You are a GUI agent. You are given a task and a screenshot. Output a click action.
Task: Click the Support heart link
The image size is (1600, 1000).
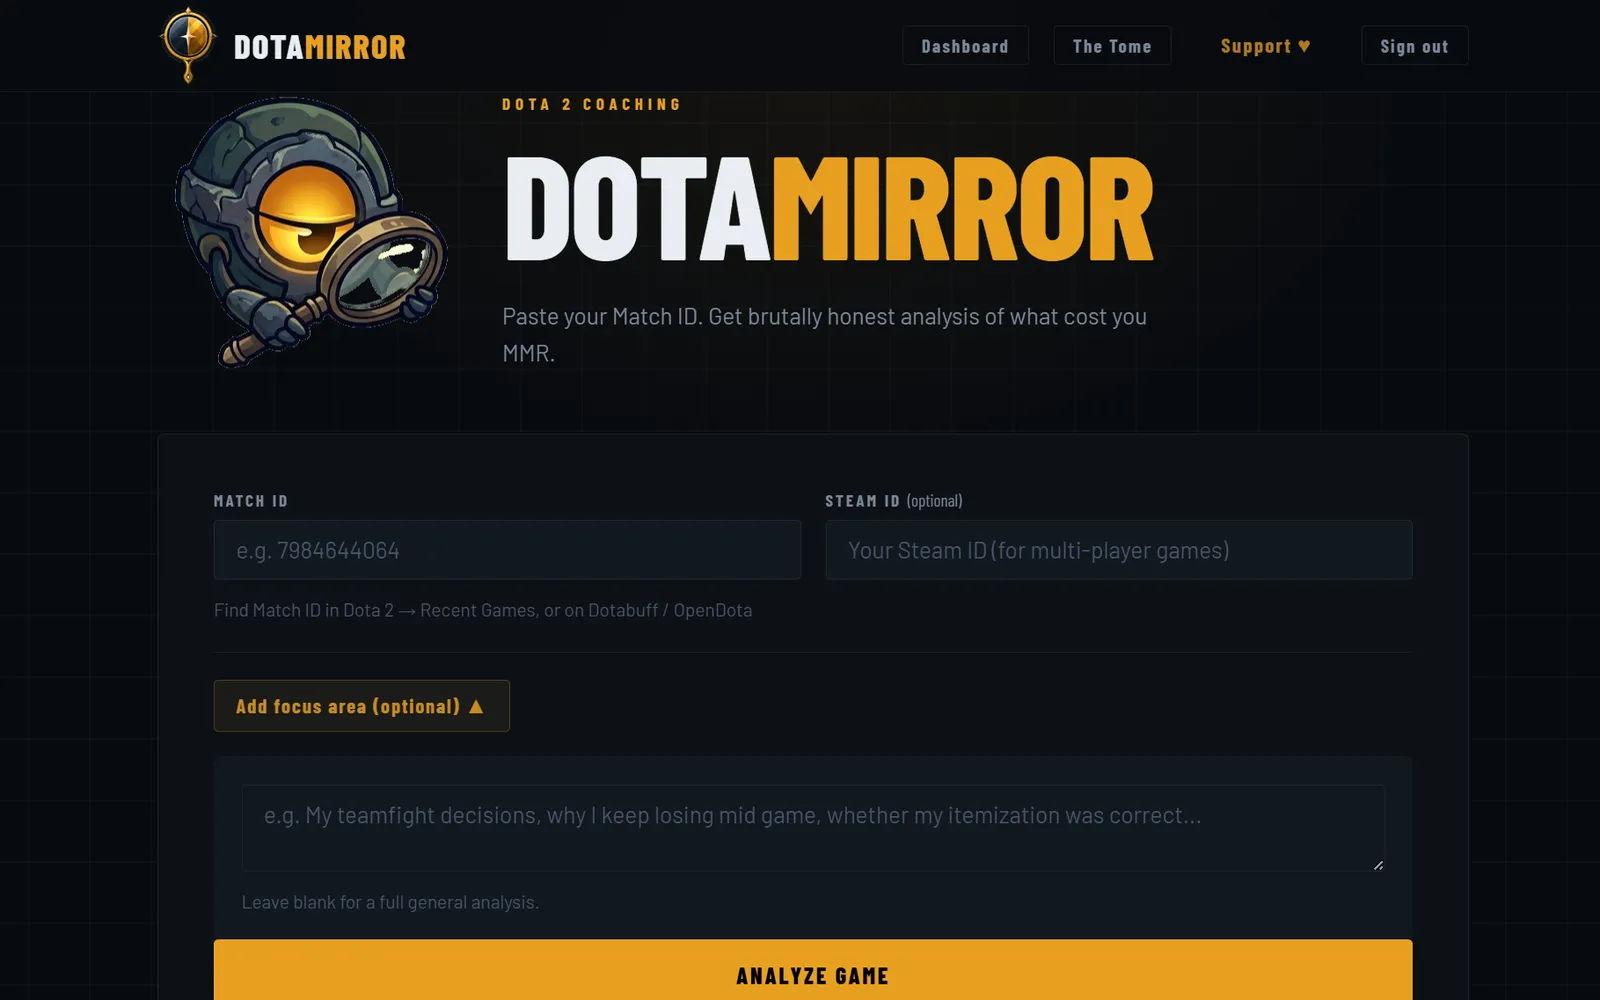1266,46
